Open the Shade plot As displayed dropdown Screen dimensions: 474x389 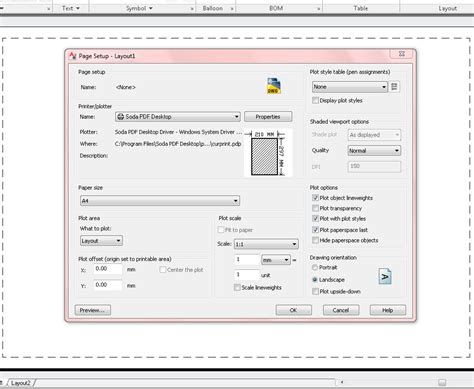pos(374,135)
